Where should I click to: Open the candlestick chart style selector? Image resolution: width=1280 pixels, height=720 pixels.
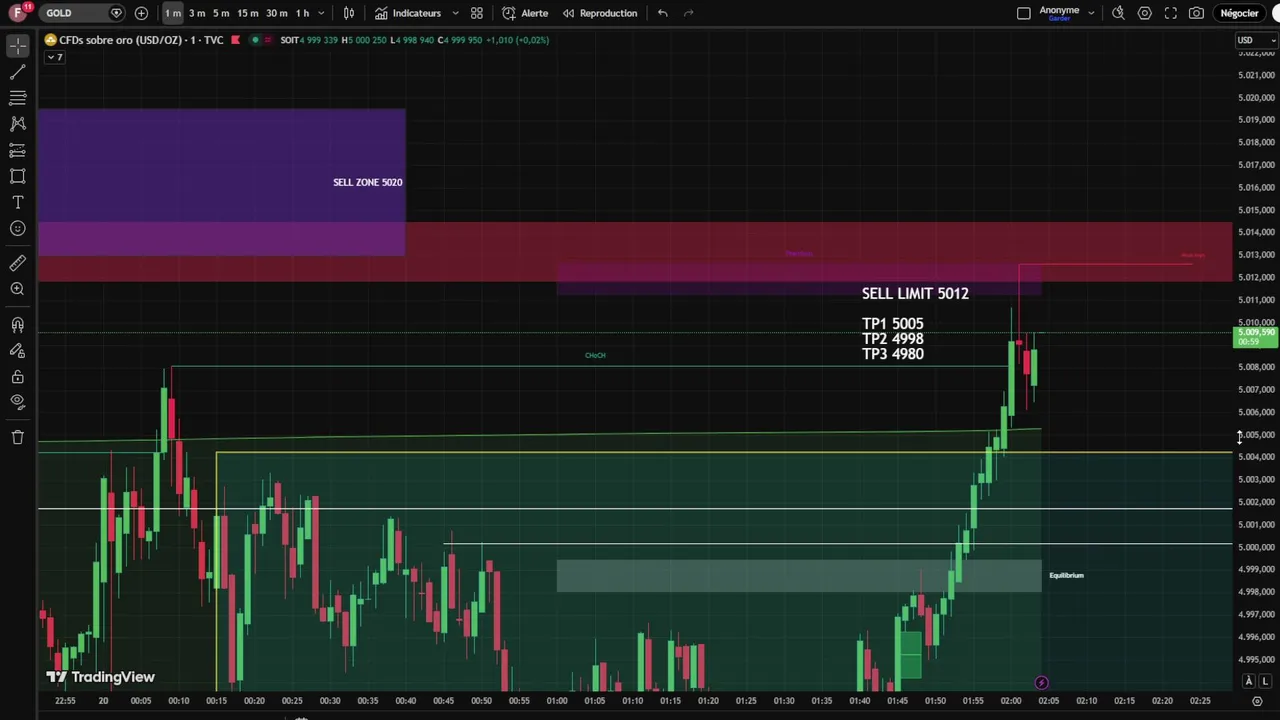pos(349,13)
